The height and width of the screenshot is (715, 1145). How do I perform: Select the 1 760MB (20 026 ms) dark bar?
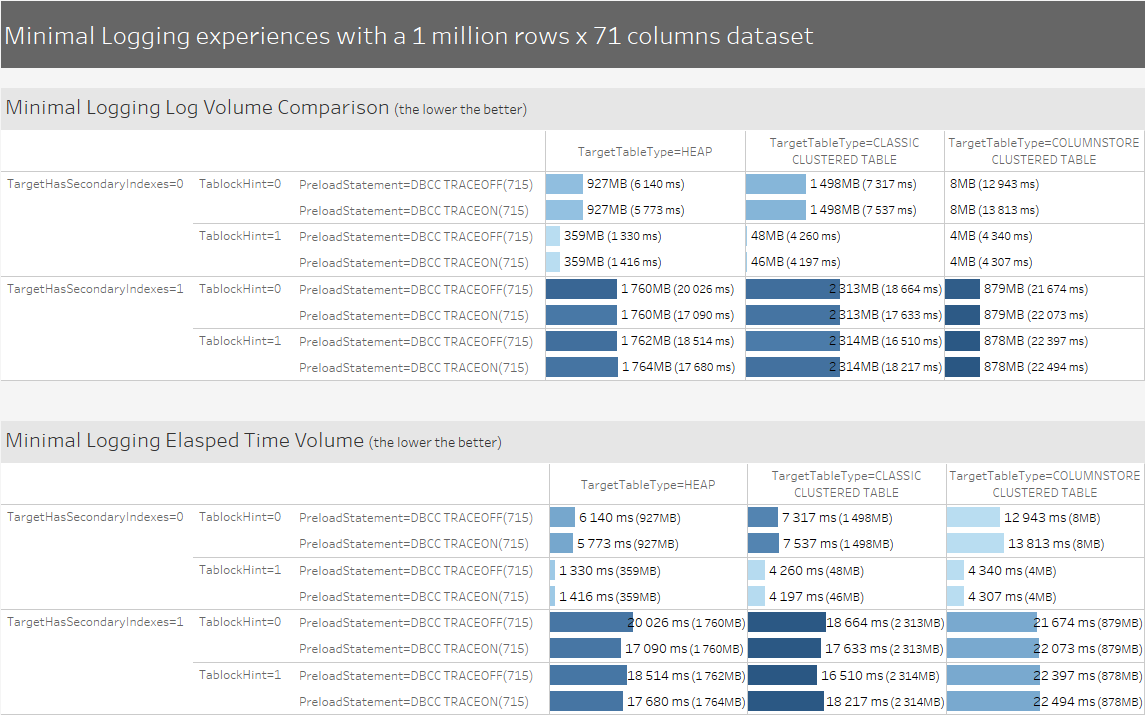click(x=581, y=288)
